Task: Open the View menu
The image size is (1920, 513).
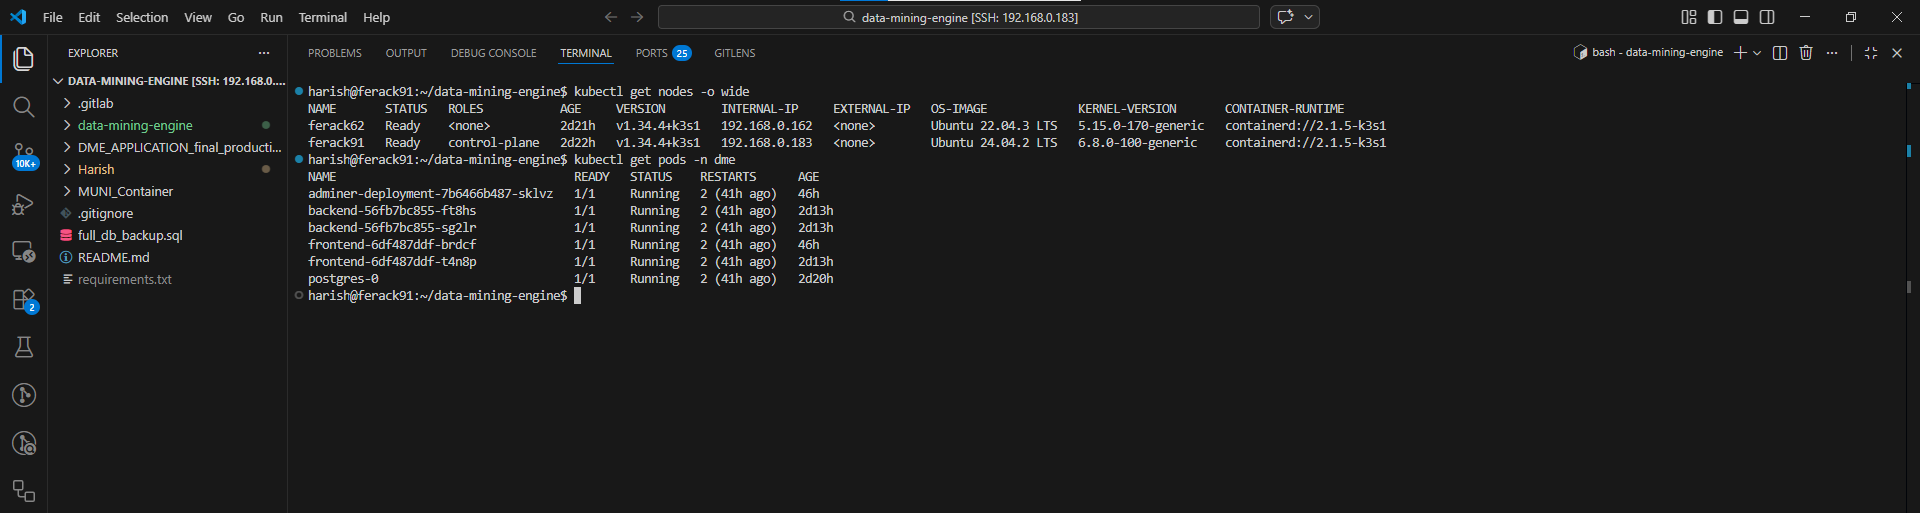Action: pyautogui.click(x=198, y=17)
